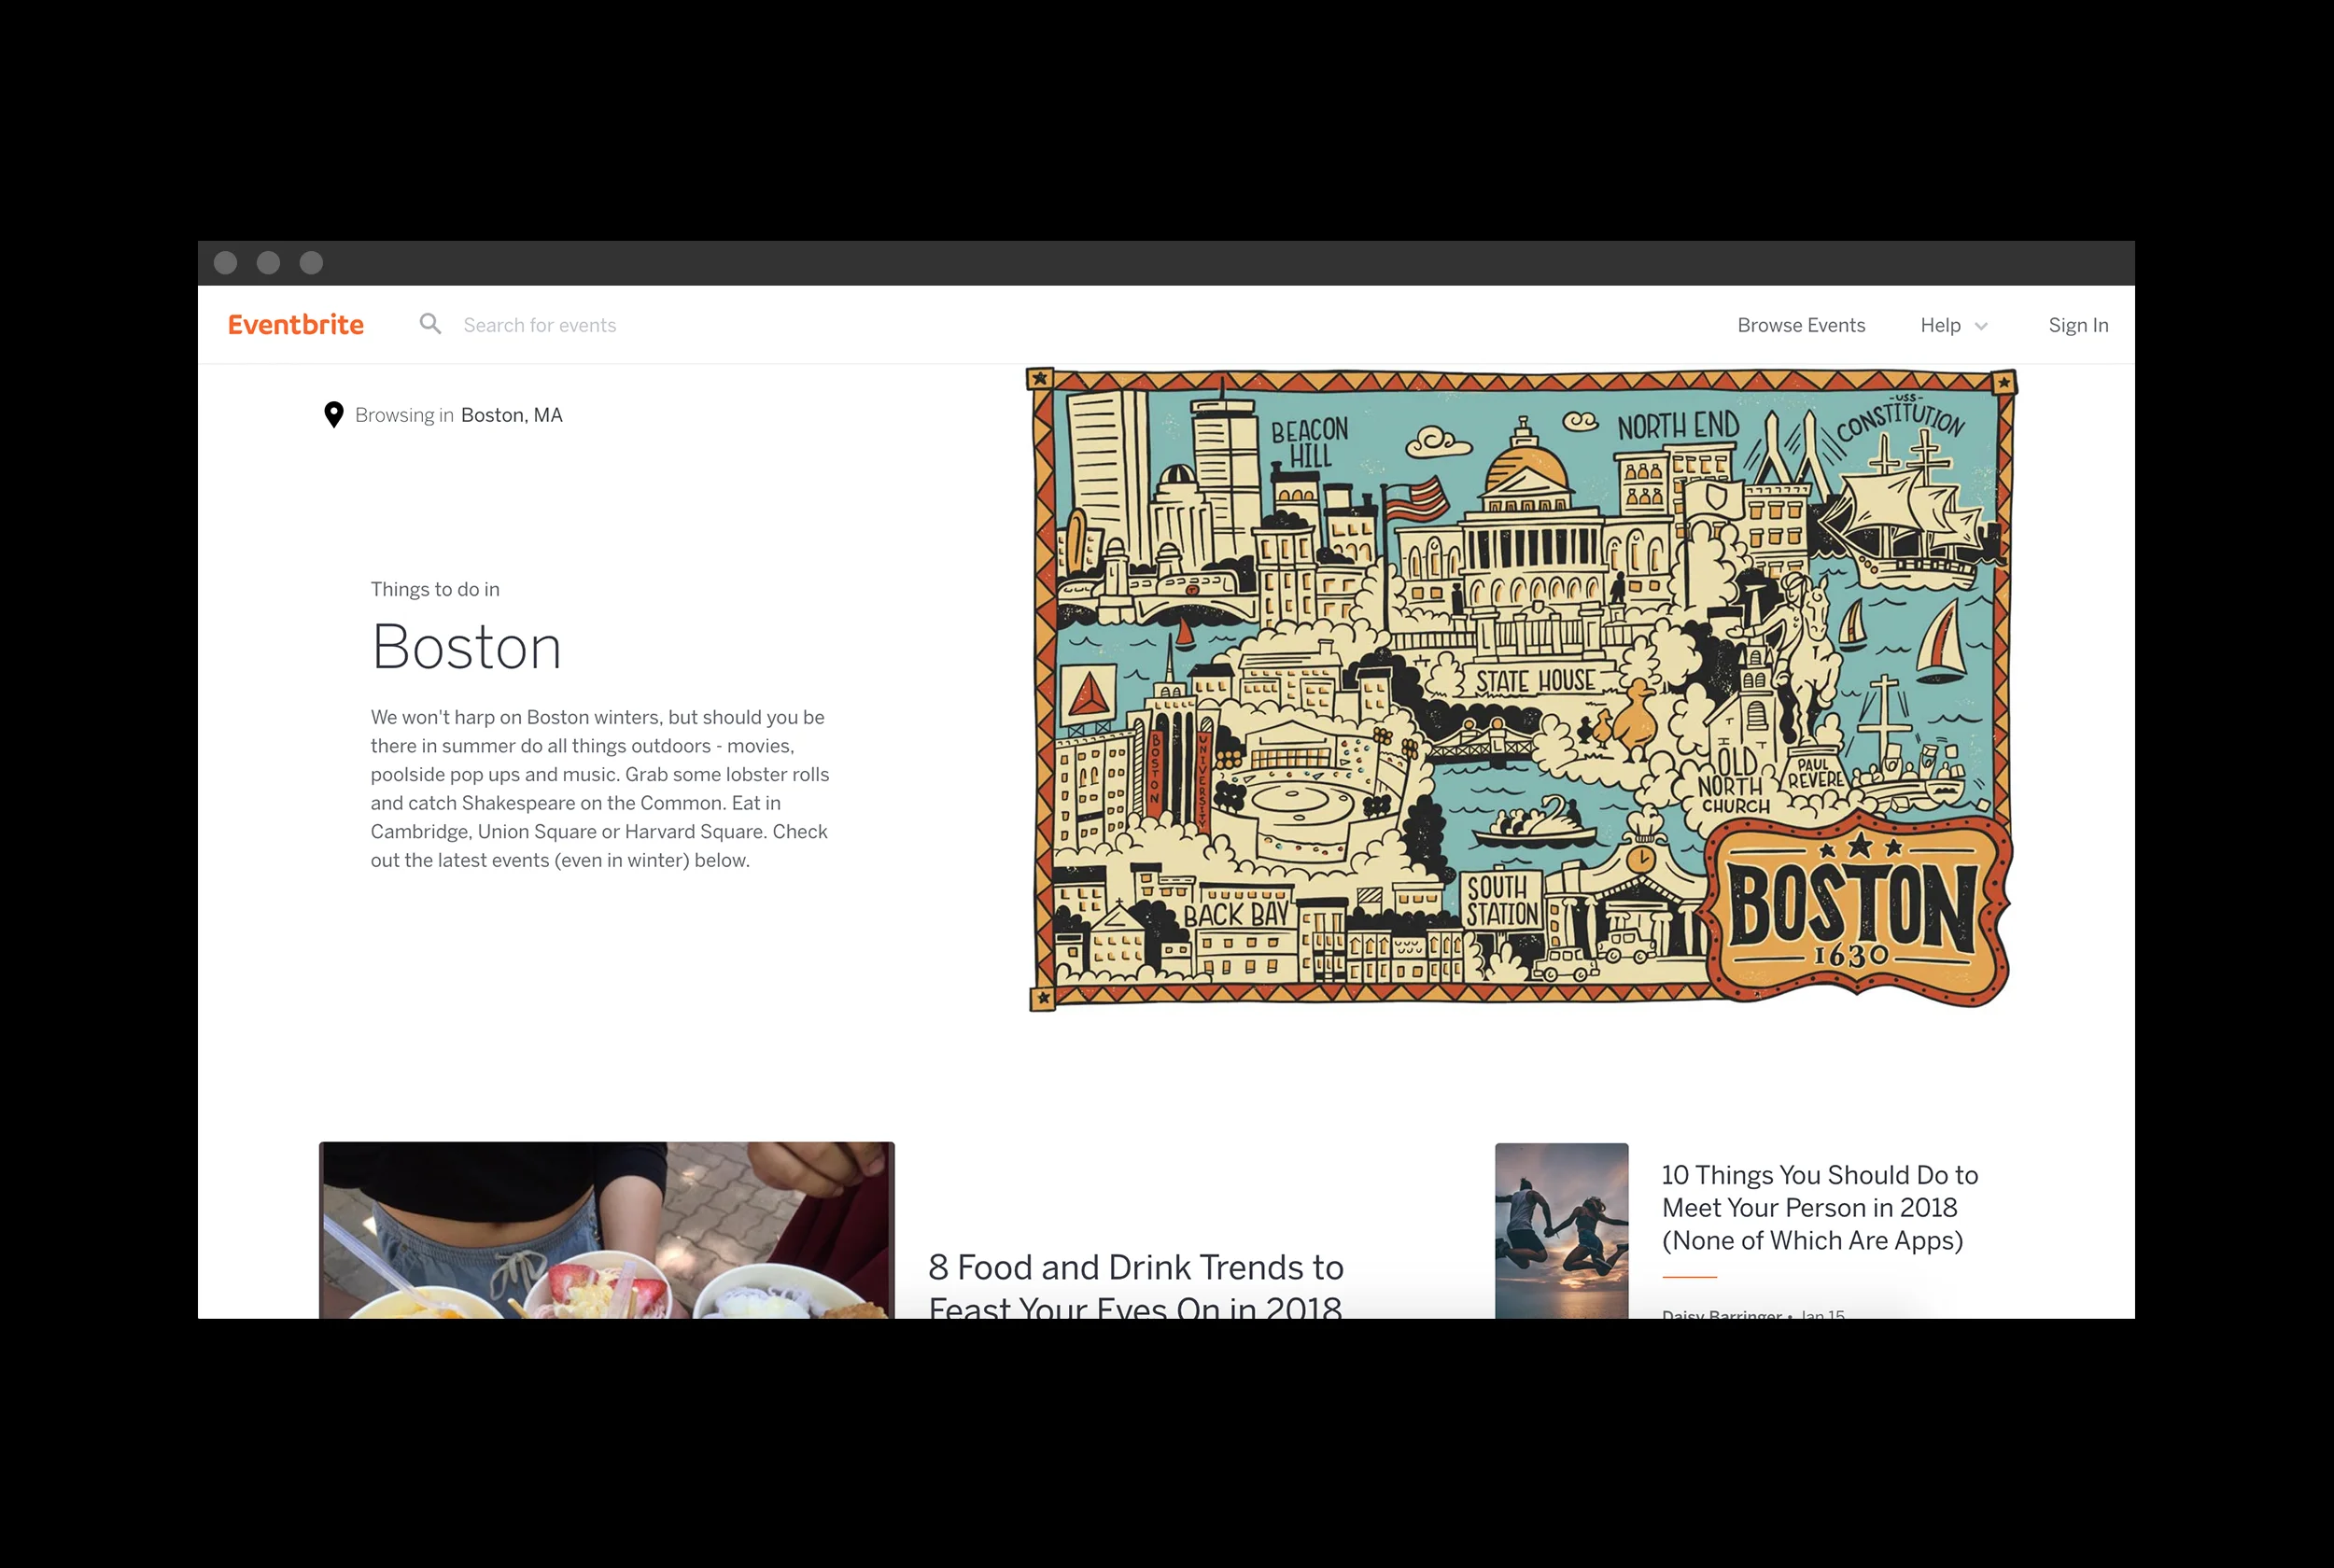
Task: Click the second gray window control dot
Action: (x=268, y=263)
